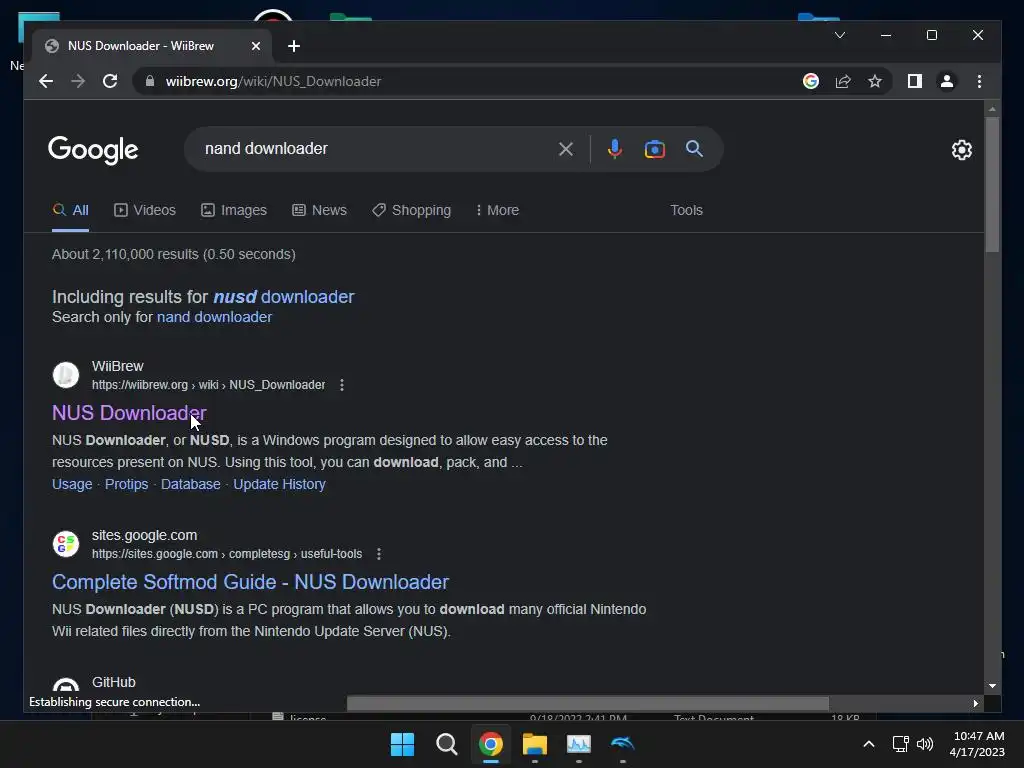Click the horizontal scrollbar thumb
This screenshot has width=1024, height=768.
[588, 703]
